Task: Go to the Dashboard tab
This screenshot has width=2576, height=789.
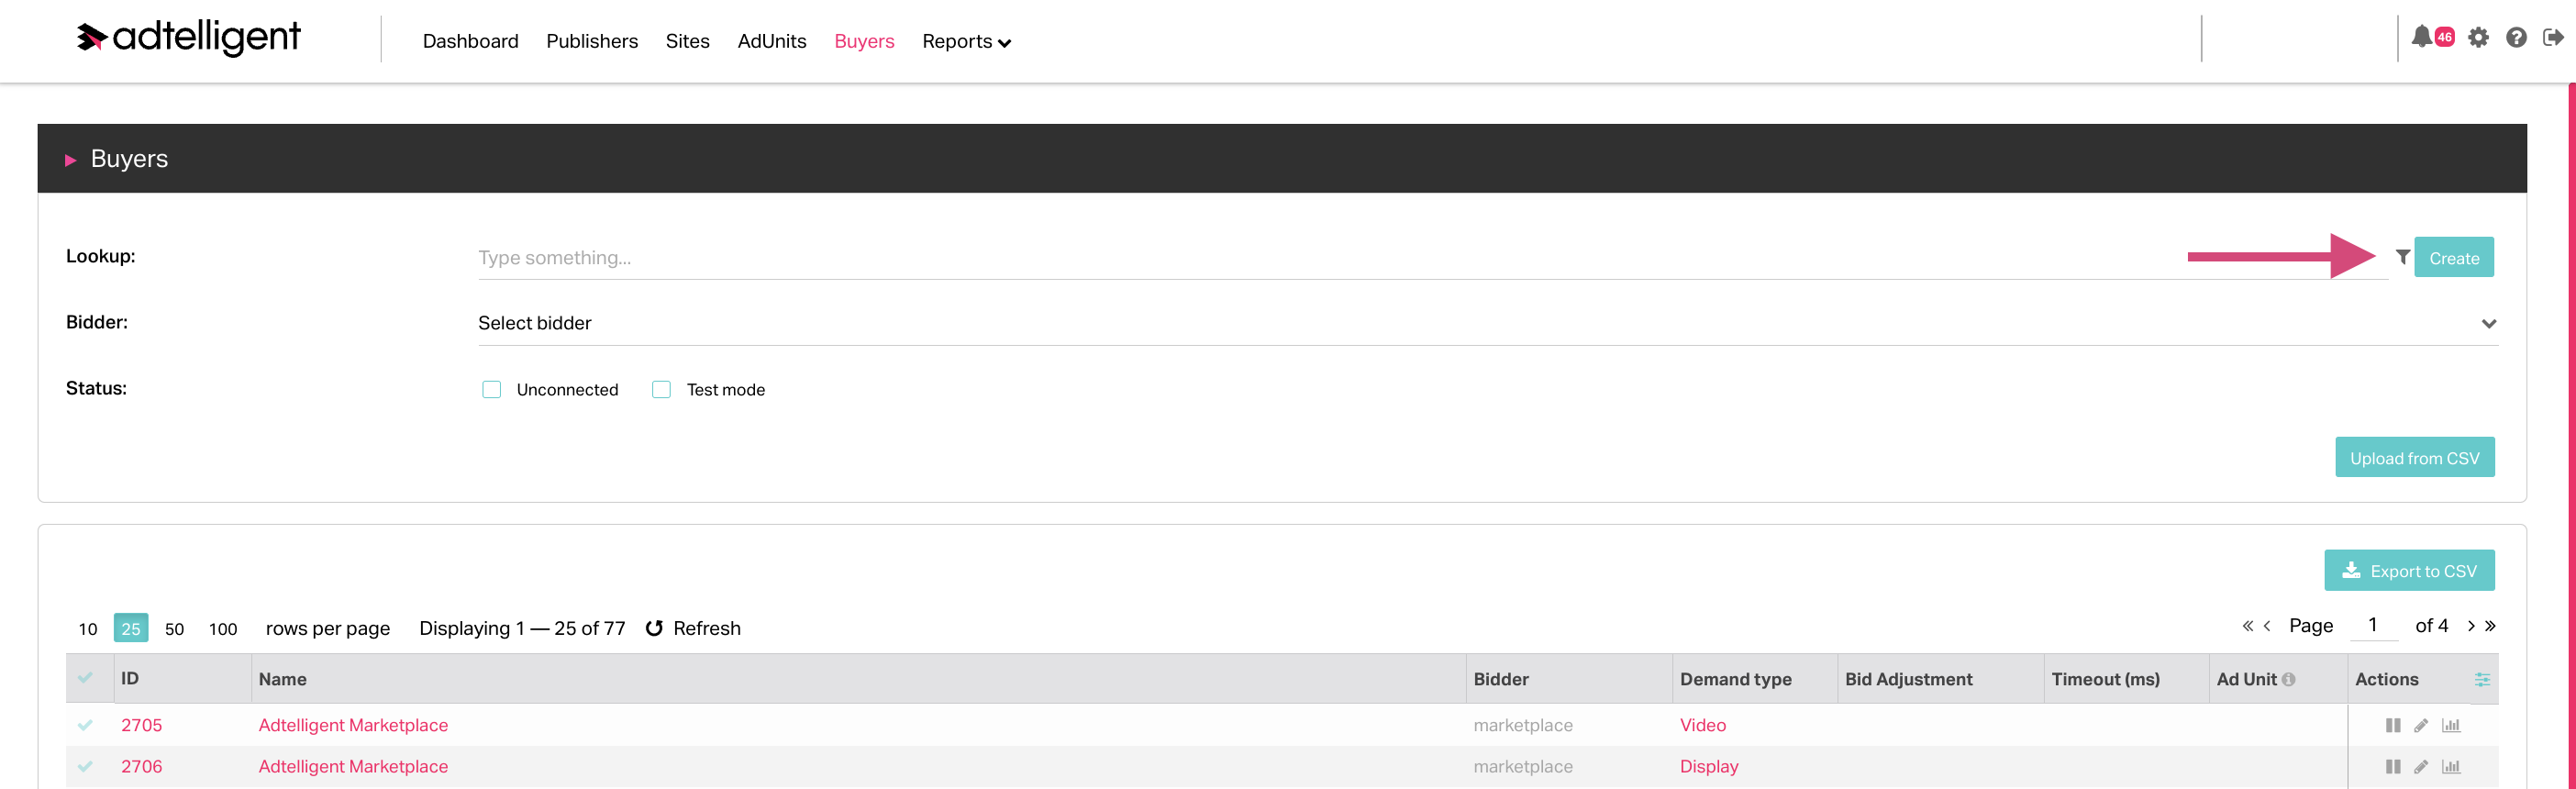Action: 470,41
